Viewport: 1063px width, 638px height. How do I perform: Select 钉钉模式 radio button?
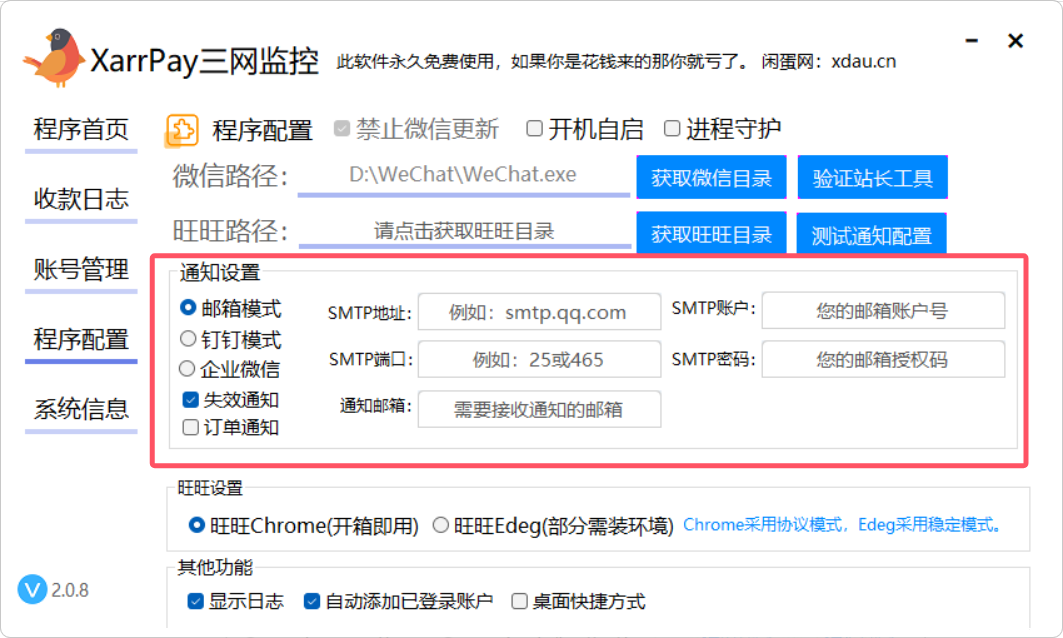[188, 339]
